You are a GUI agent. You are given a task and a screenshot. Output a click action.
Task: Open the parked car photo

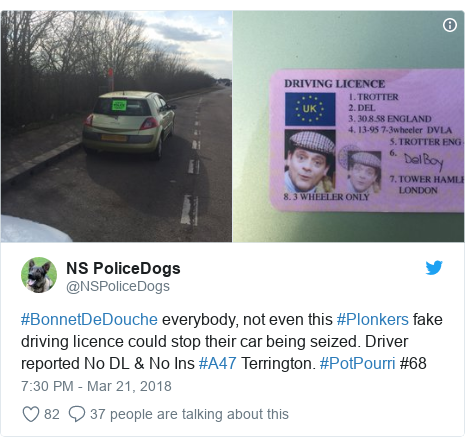(x=116, y=126)
